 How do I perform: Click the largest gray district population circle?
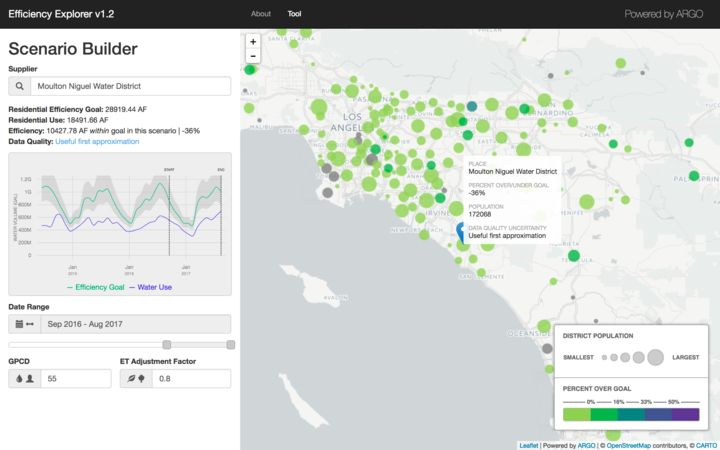[x=655, y=357]
